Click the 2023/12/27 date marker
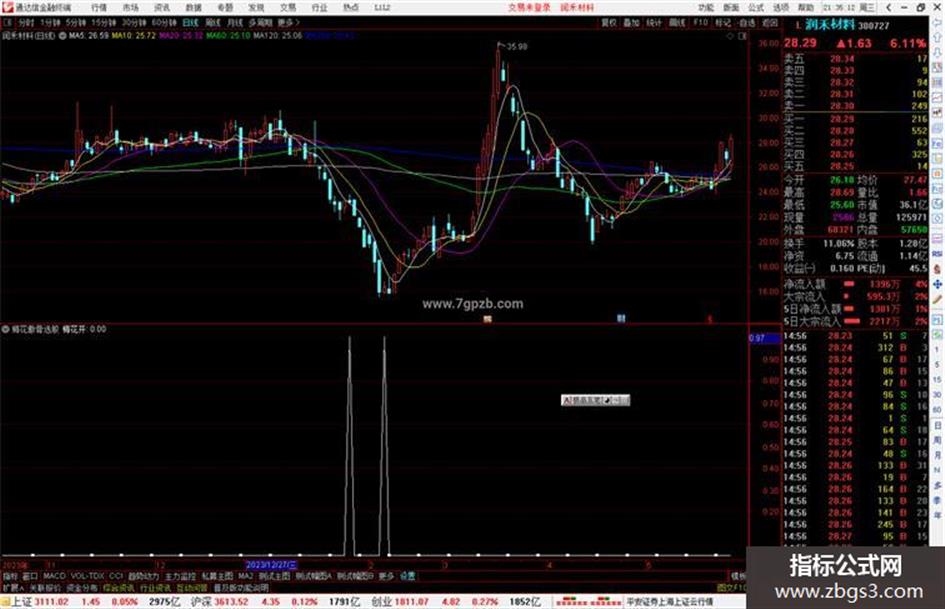This screenshot has height=609, width=945. [x=271, y=566]
